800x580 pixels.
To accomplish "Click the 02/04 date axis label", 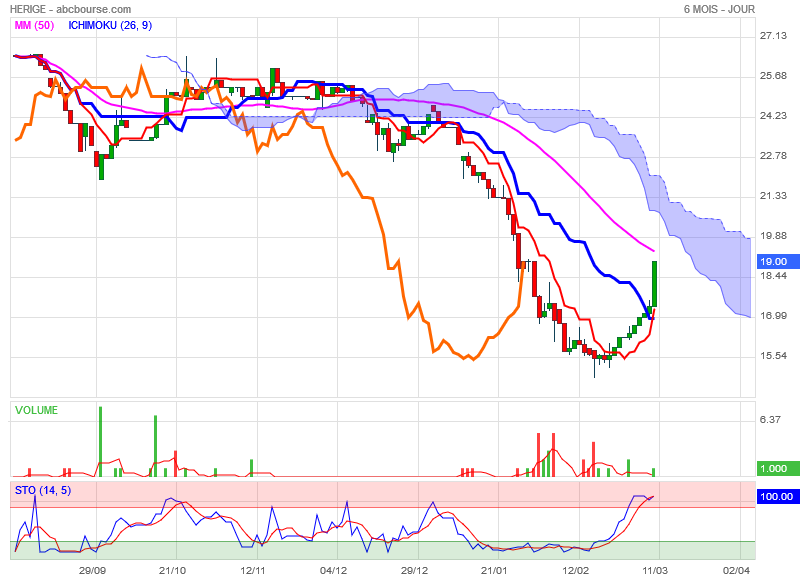I will tap(736, 570).
